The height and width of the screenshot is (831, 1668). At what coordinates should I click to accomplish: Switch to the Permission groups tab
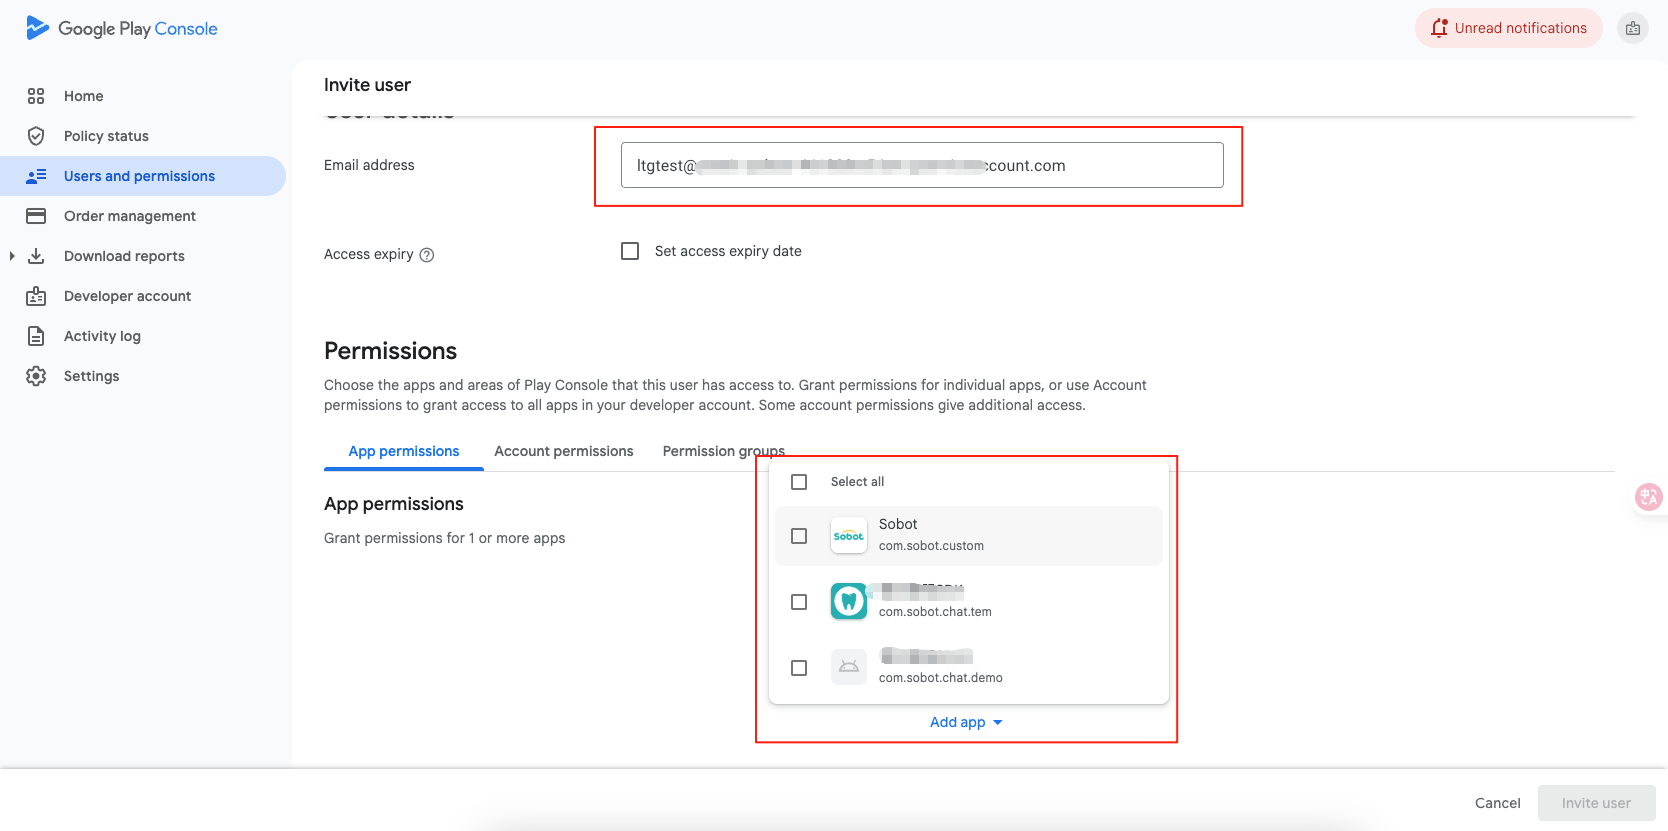723,451
